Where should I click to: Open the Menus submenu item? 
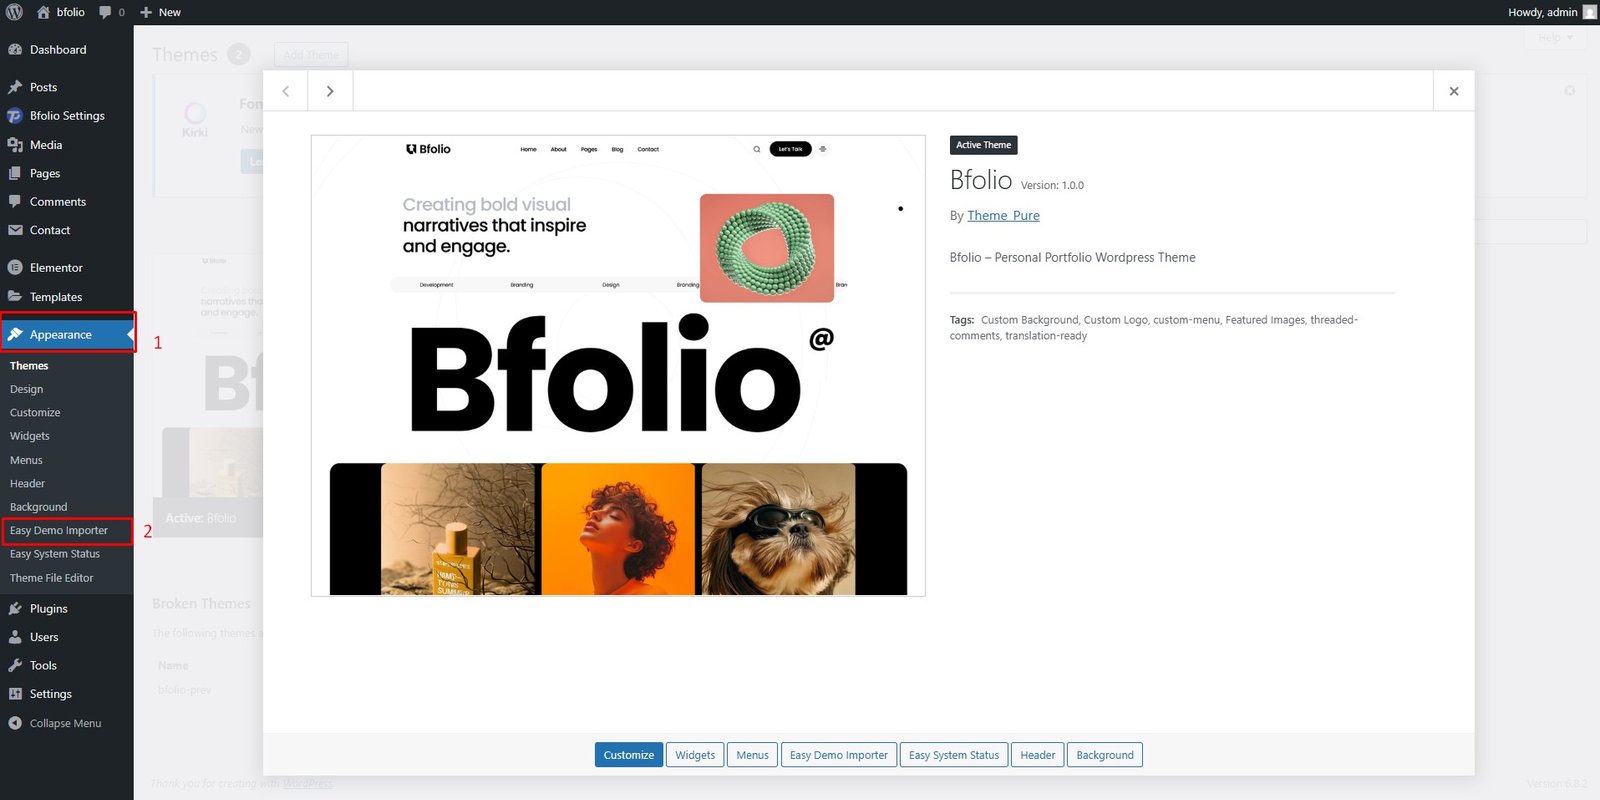pos(26,460)
